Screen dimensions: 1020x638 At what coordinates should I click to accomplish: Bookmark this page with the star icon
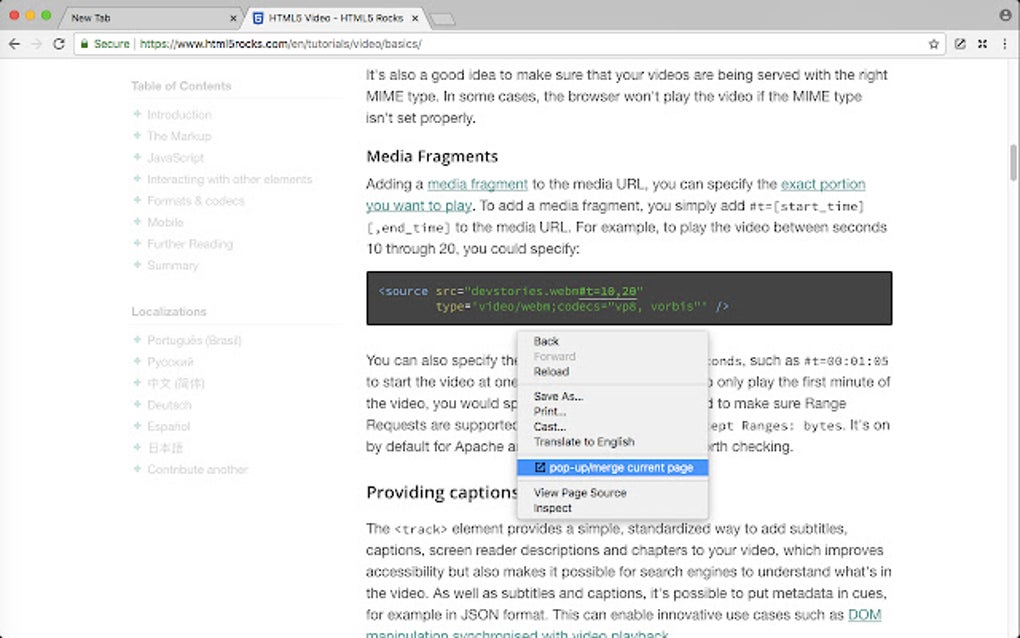coord(934,44)
